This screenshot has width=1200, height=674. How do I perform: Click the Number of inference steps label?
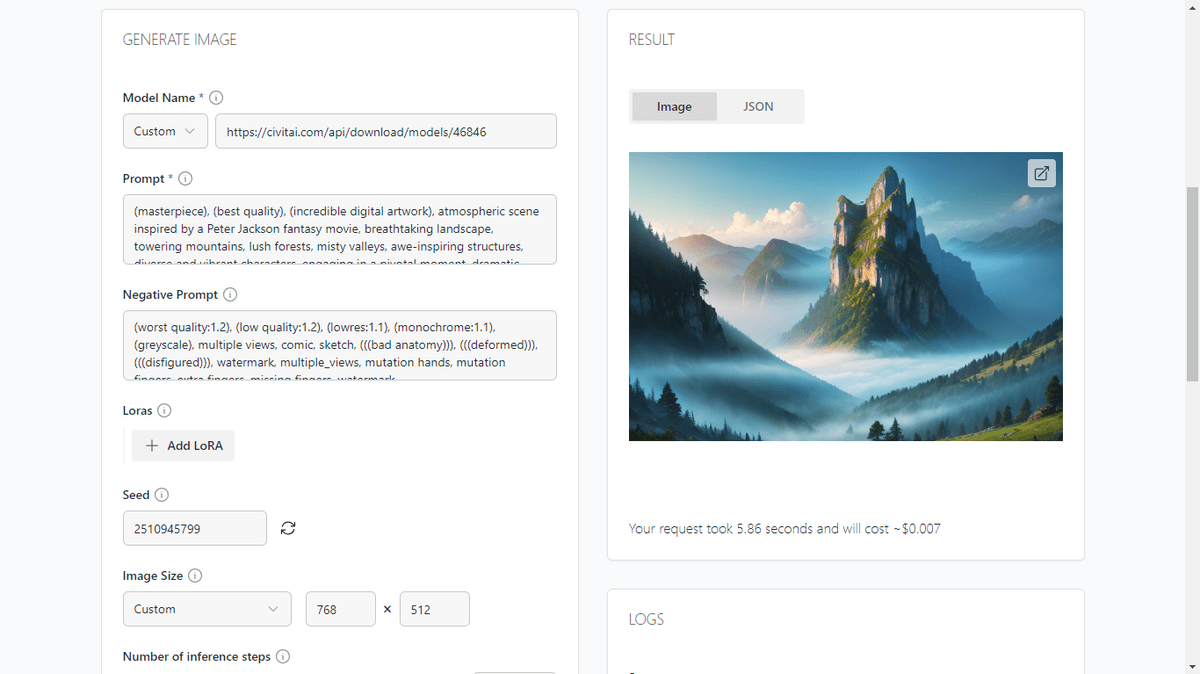pyautogui.click(x=197, y=657)
